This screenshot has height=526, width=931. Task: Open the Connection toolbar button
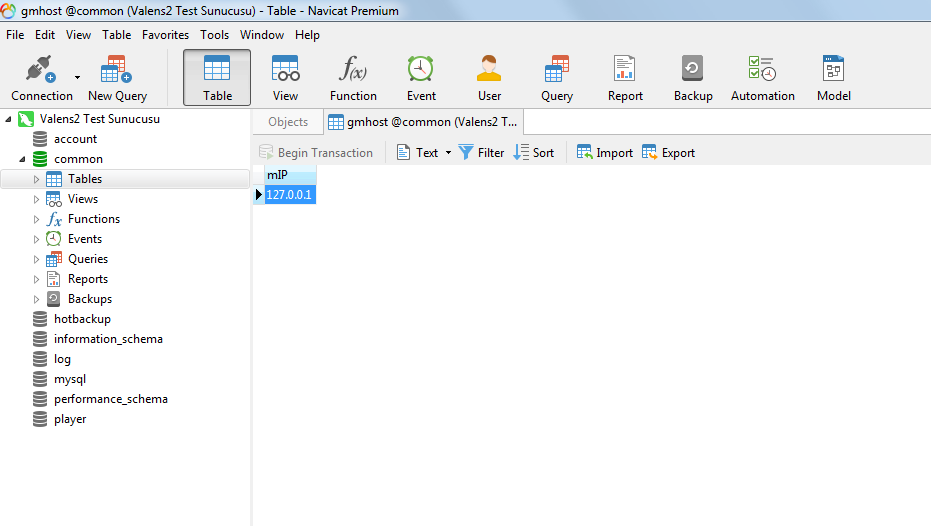coord(42,78)
